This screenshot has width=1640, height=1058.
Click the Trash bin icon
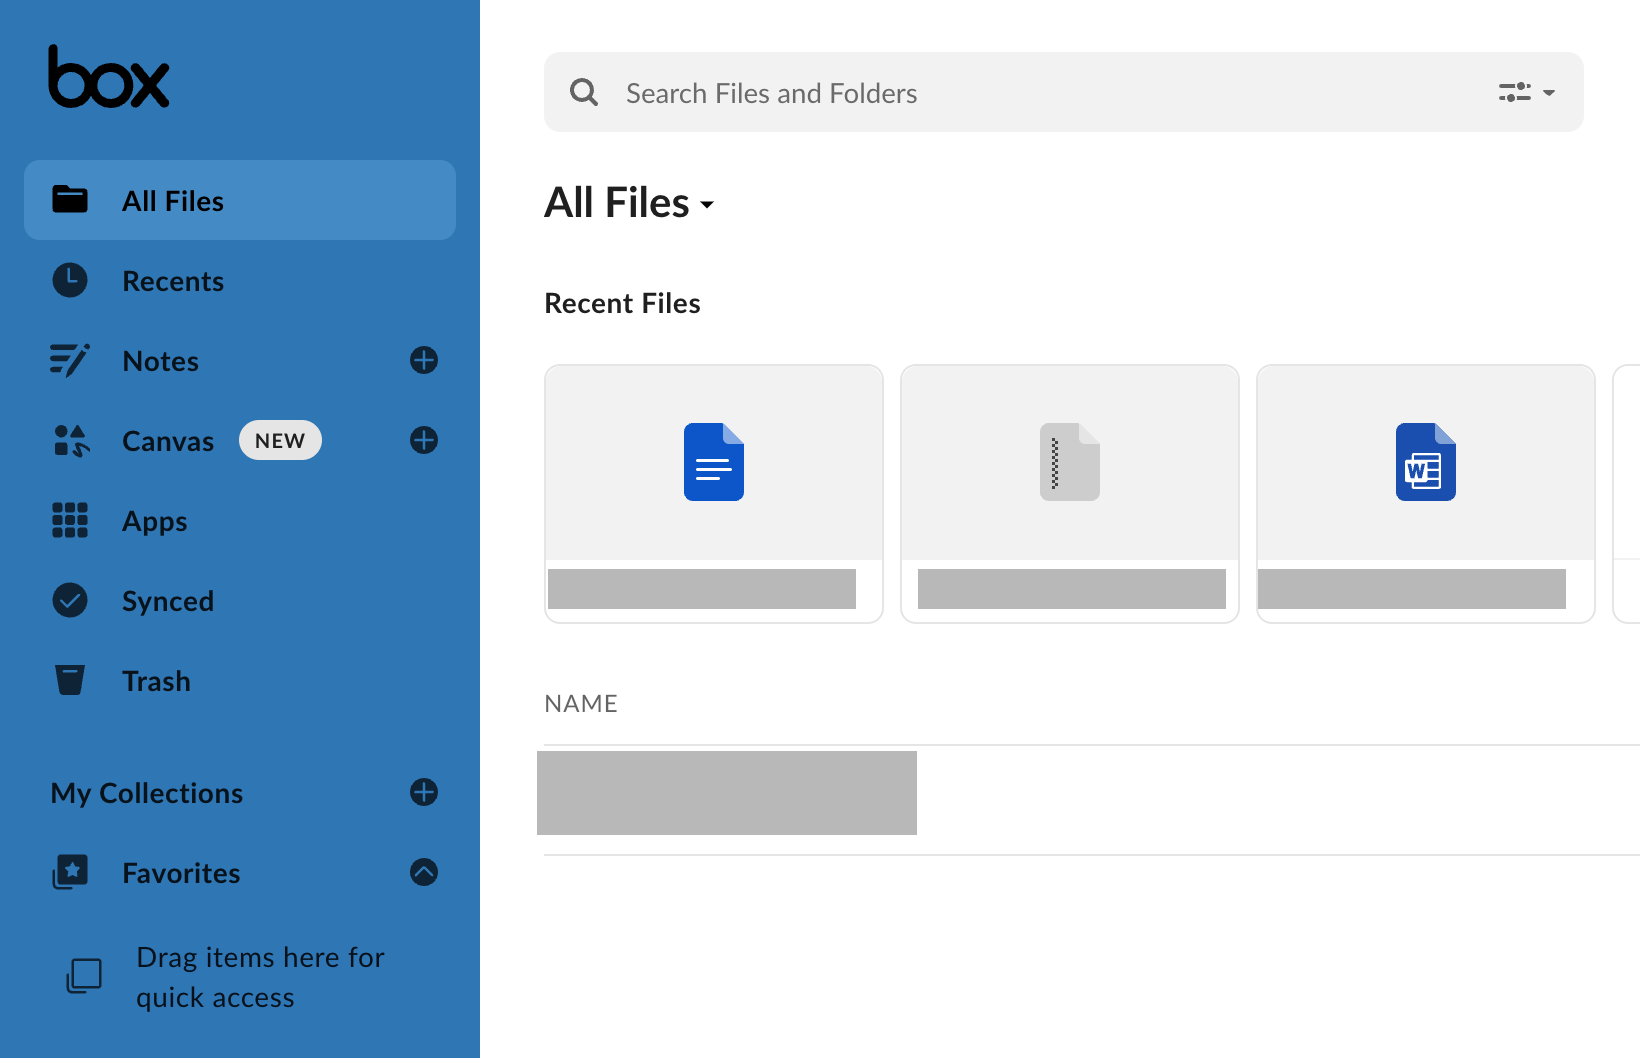(70, 680)
